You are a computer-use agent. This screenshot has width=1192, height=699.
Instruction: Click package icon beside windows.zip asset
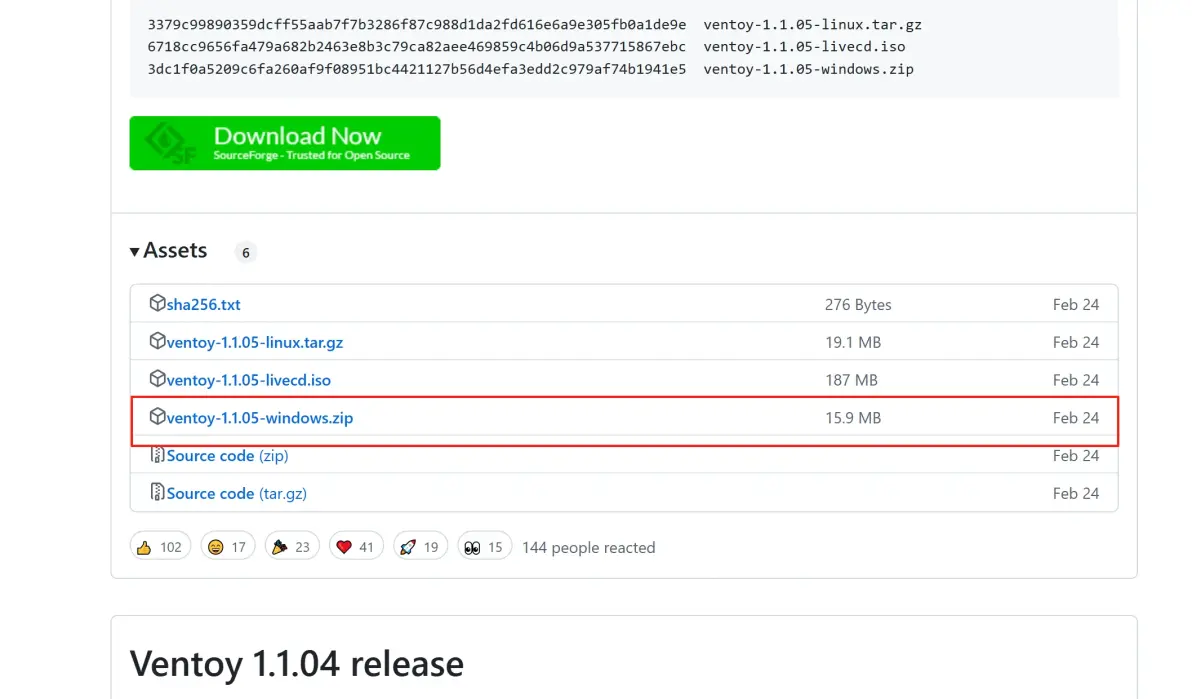point(157,416)
